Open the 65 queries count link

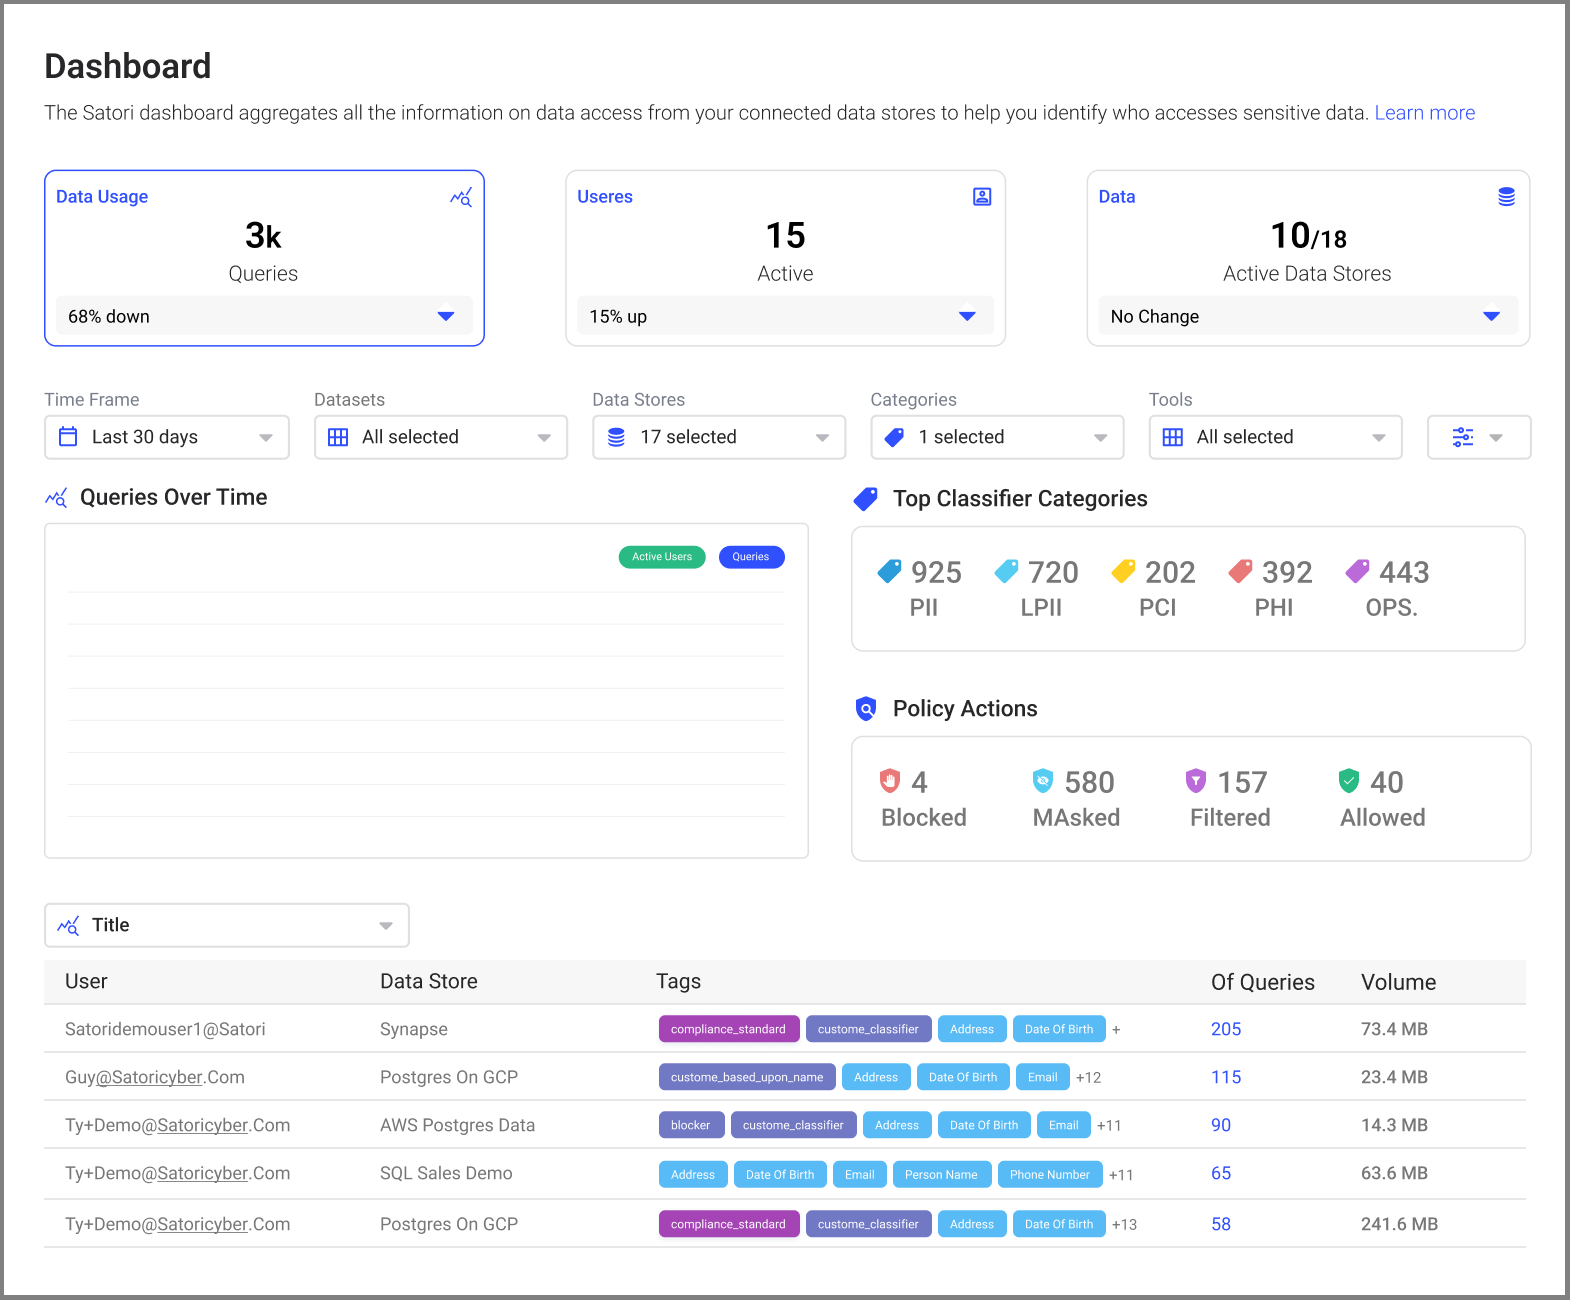point(1221,1173)
